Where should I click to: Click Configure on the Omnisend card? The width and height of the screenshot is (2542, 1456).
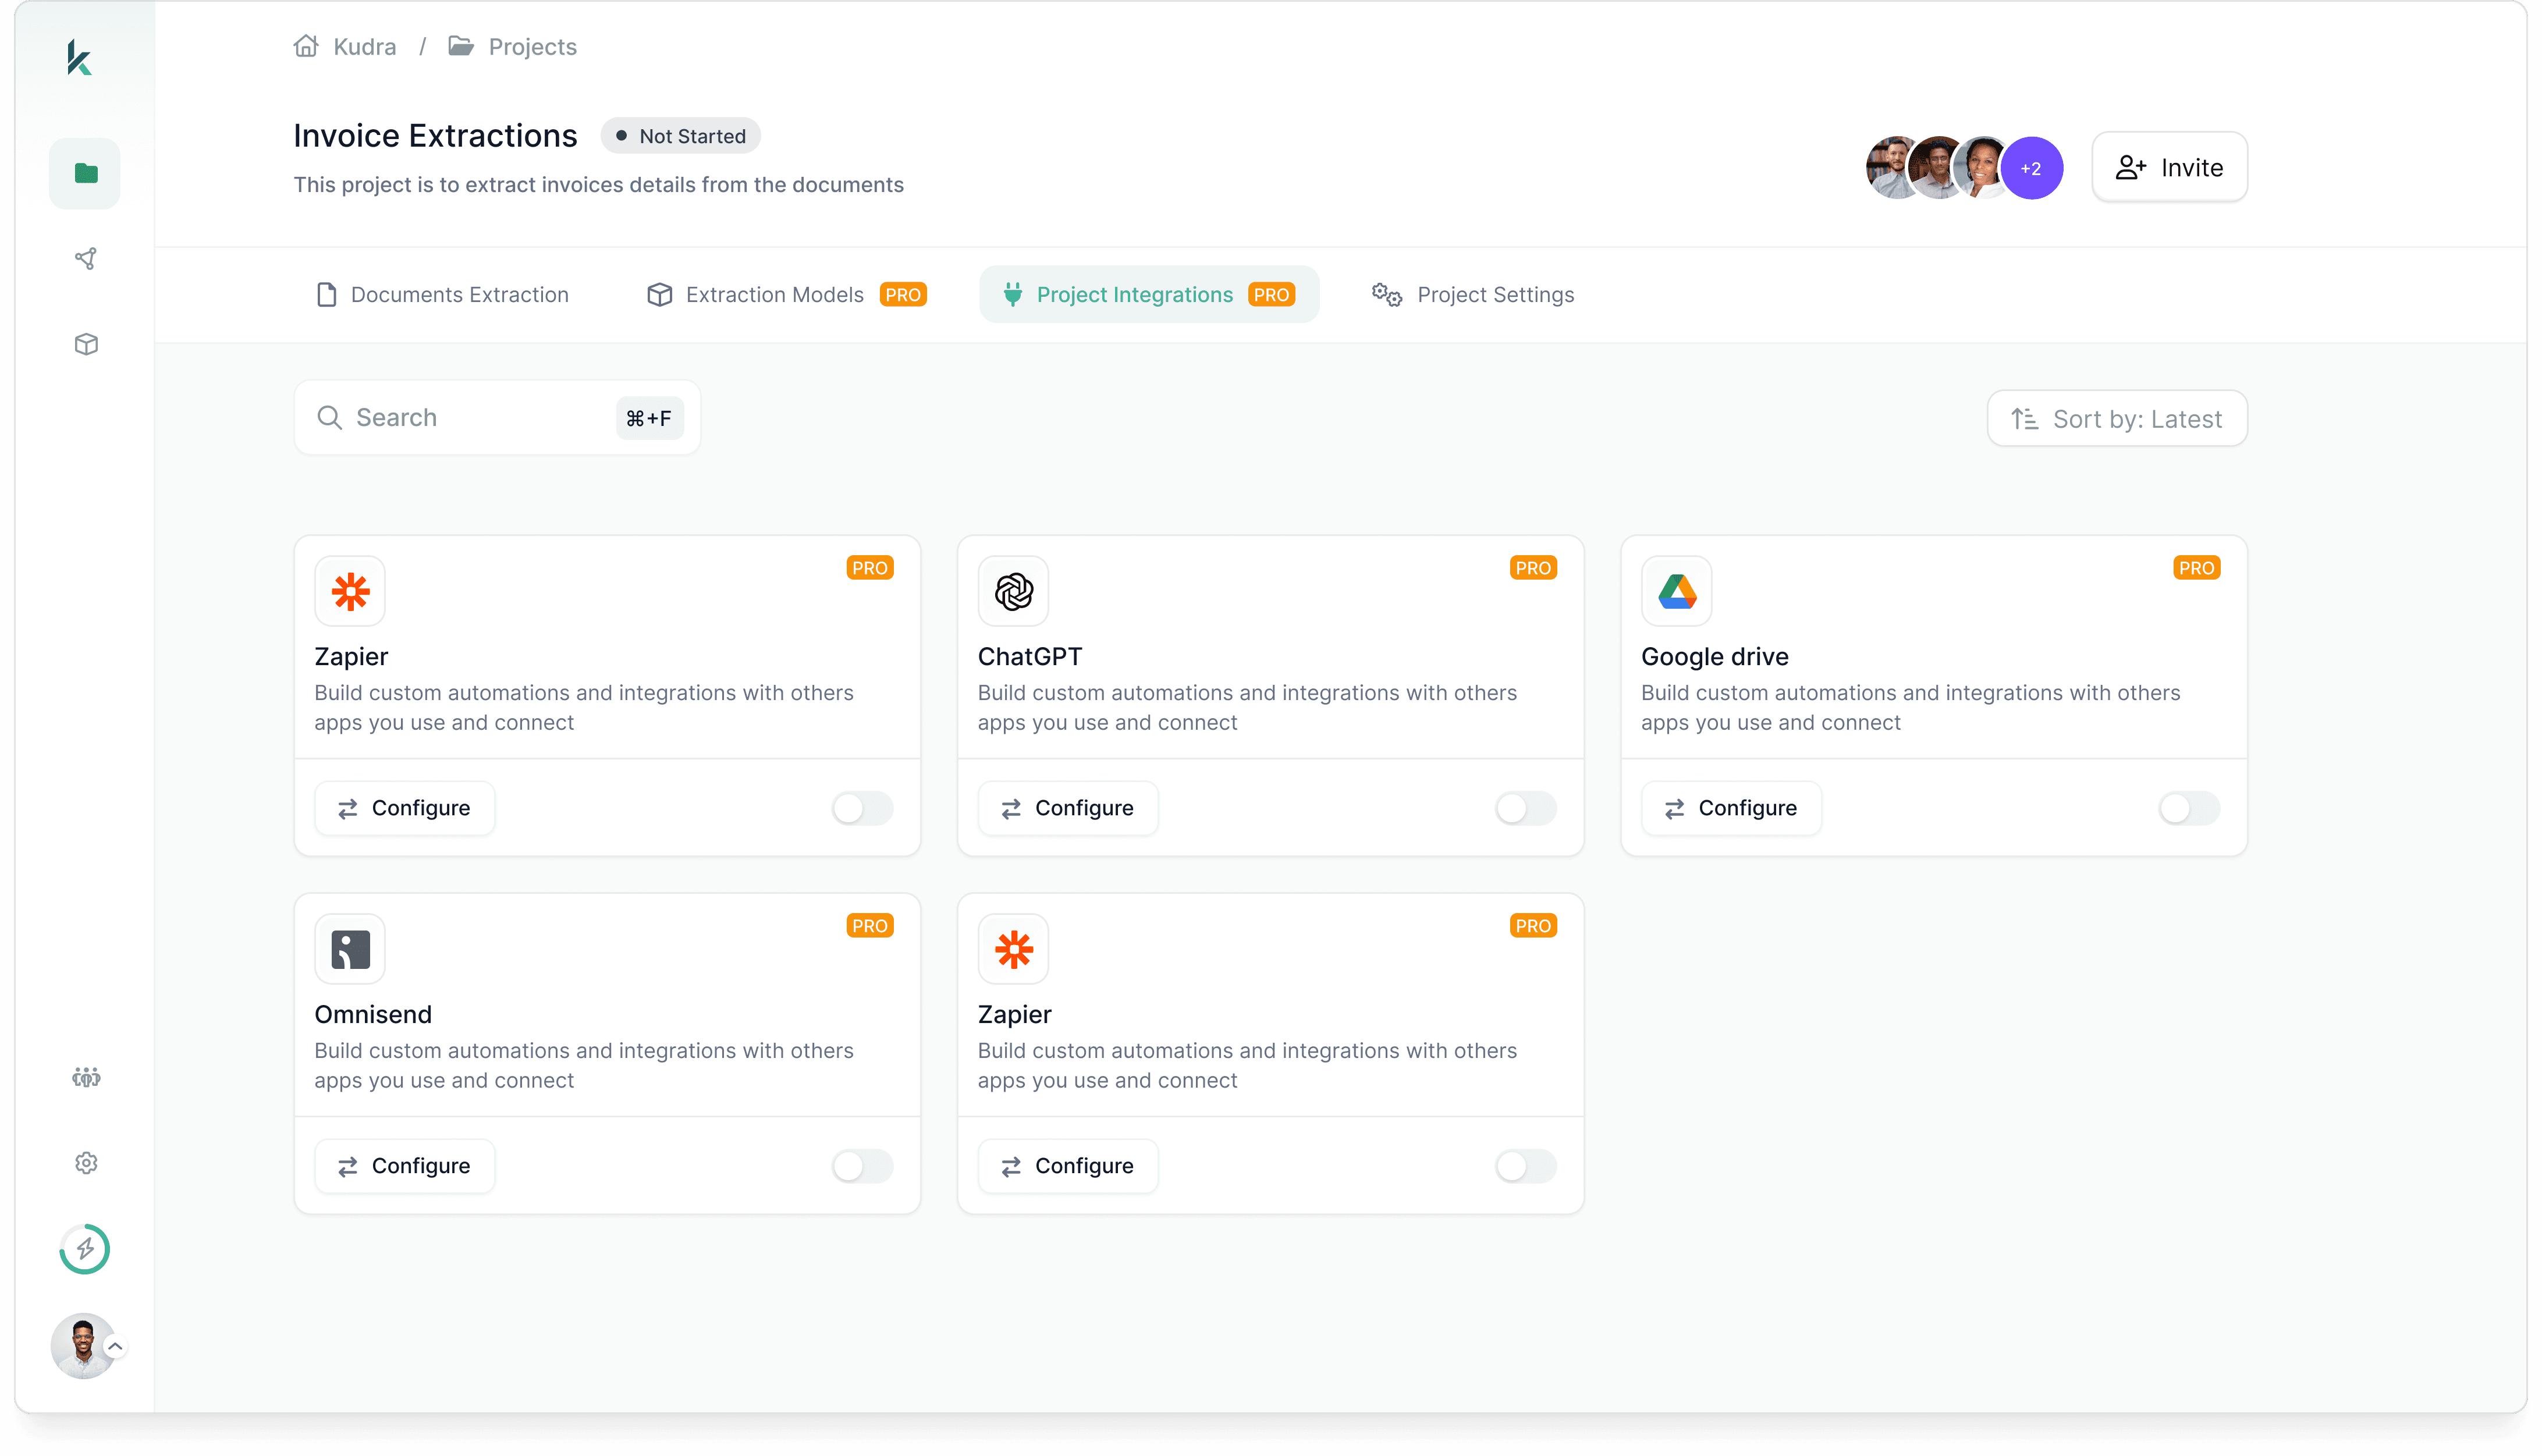click(404, 1165)
